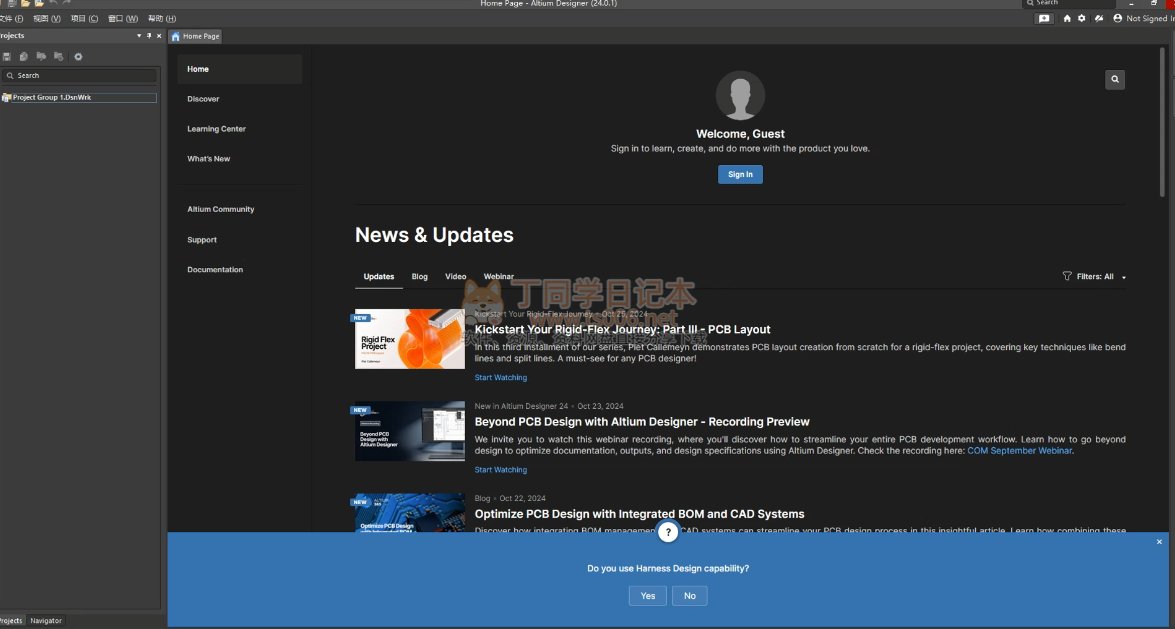Open the 窗口 (W) menu
This screenshot has width=1175, height=629.
click(123, 19)
